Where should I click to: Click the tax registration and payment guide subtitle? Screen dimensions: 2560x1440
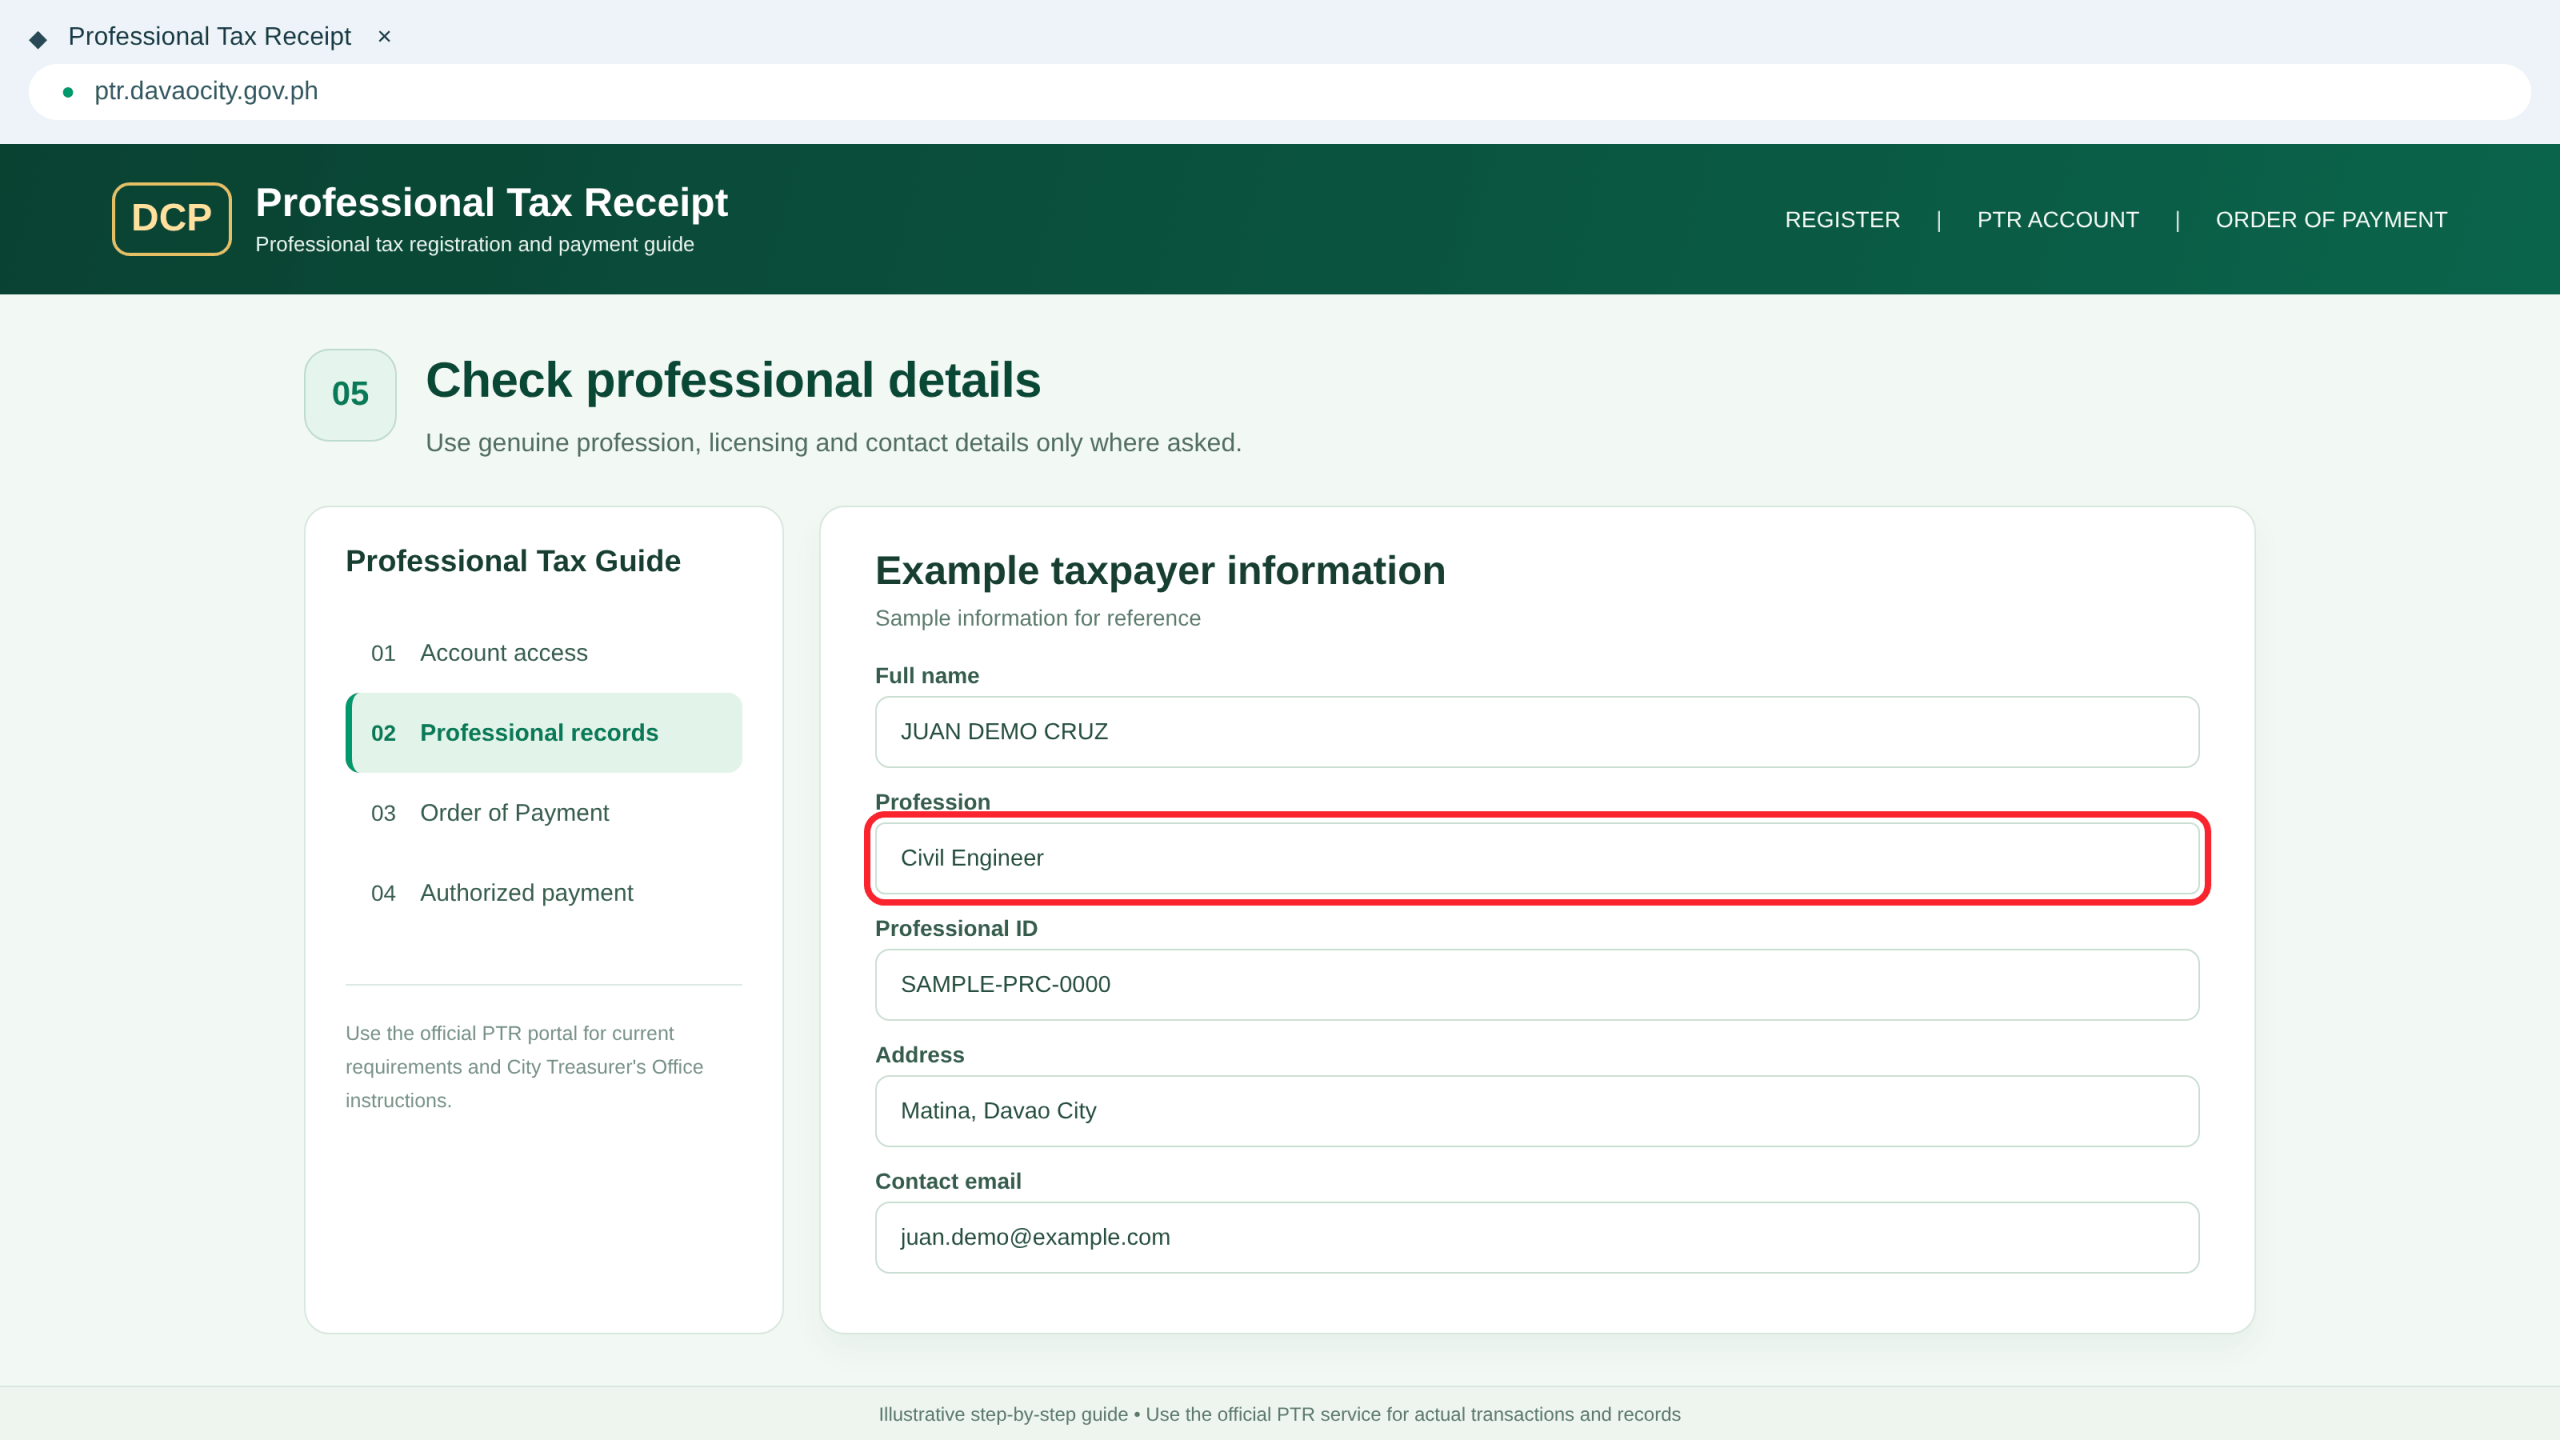[474, 244]
